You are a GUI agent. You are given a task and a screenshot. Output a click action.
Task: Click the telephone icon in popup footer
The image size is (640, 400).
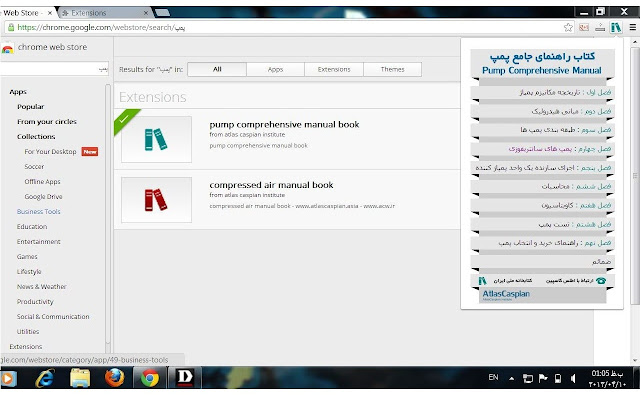[601, 280]
